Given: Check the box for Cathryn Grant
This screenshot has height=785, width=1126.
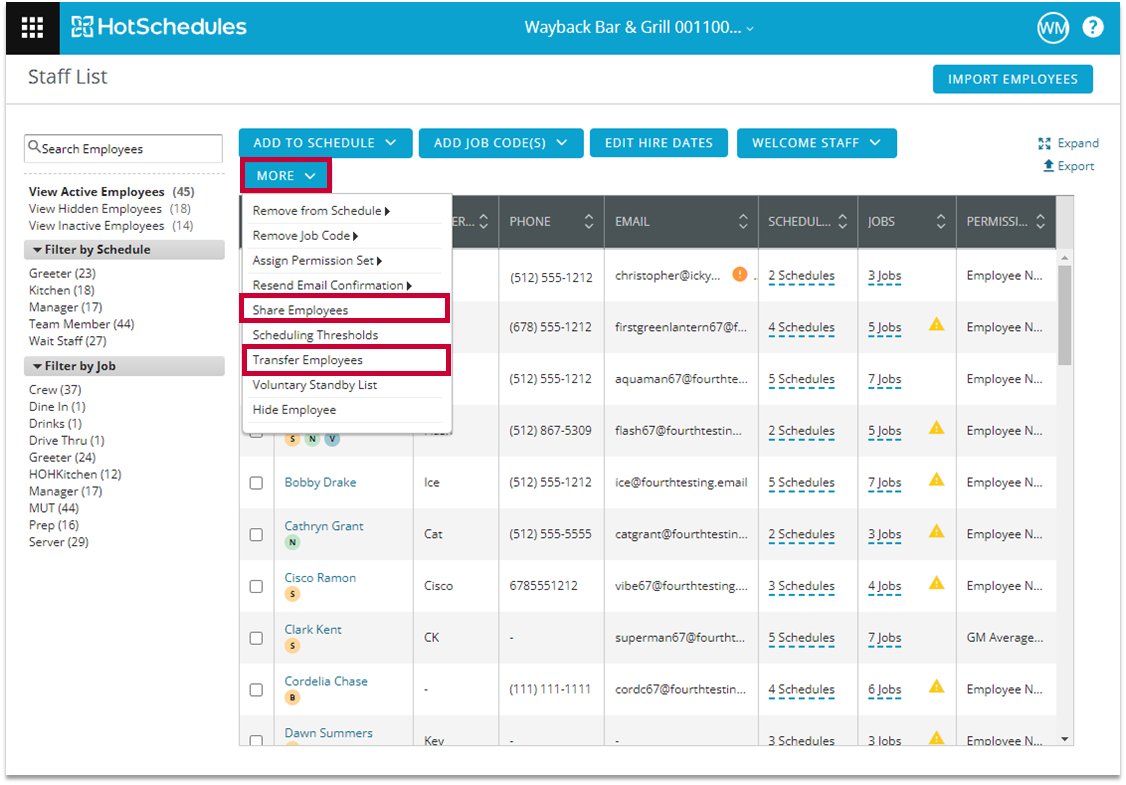Looking at the screenshot, I should point(256,534).
